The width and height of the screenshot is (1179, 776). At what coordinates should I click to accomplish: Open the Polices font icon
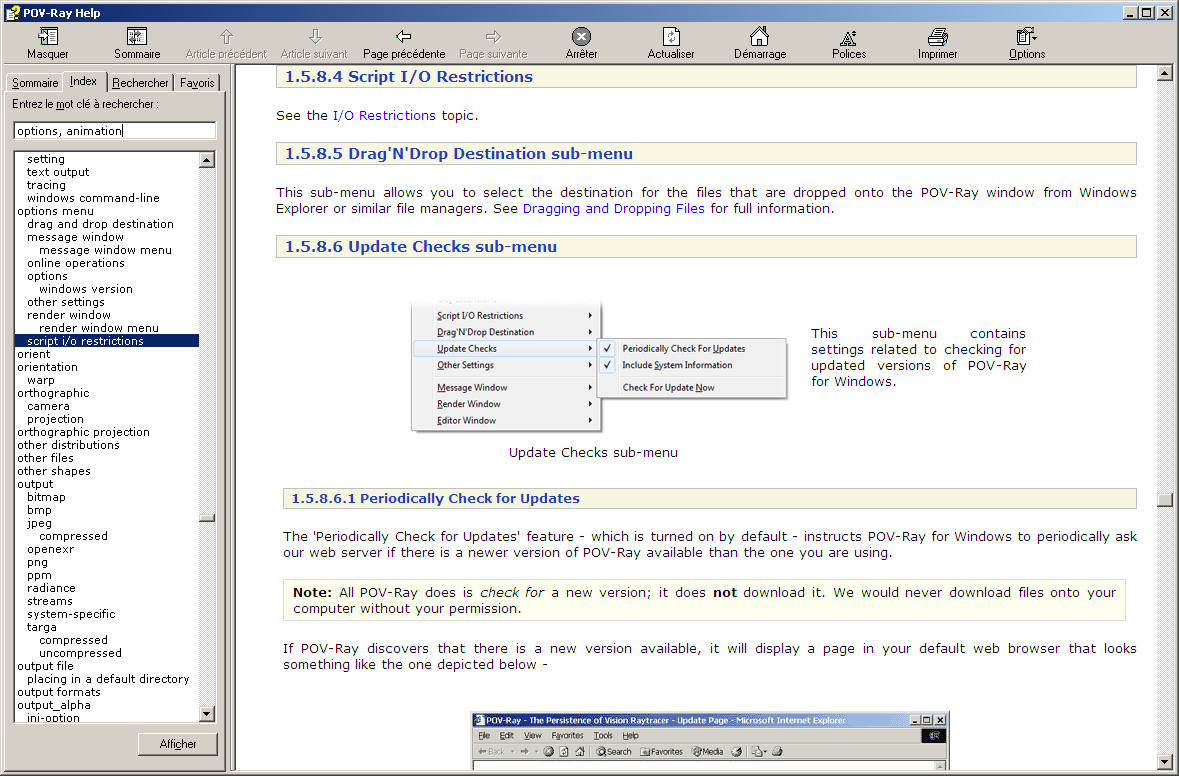(849, 38)
